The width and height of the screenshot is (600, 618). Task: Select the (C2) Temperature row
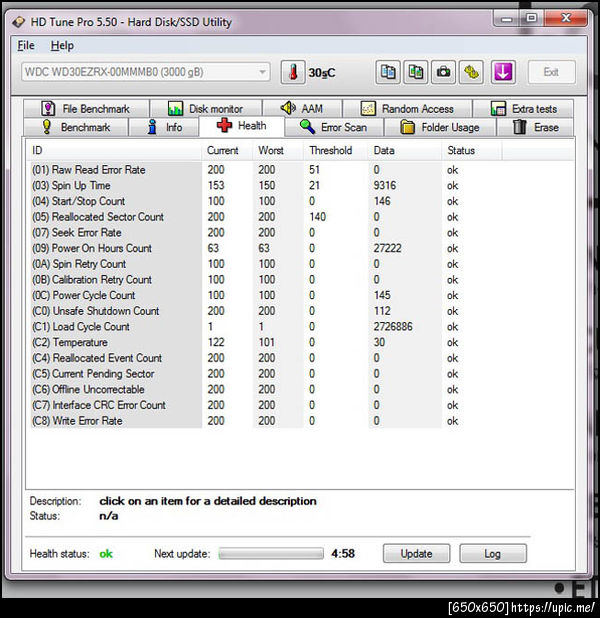(302, 343)
